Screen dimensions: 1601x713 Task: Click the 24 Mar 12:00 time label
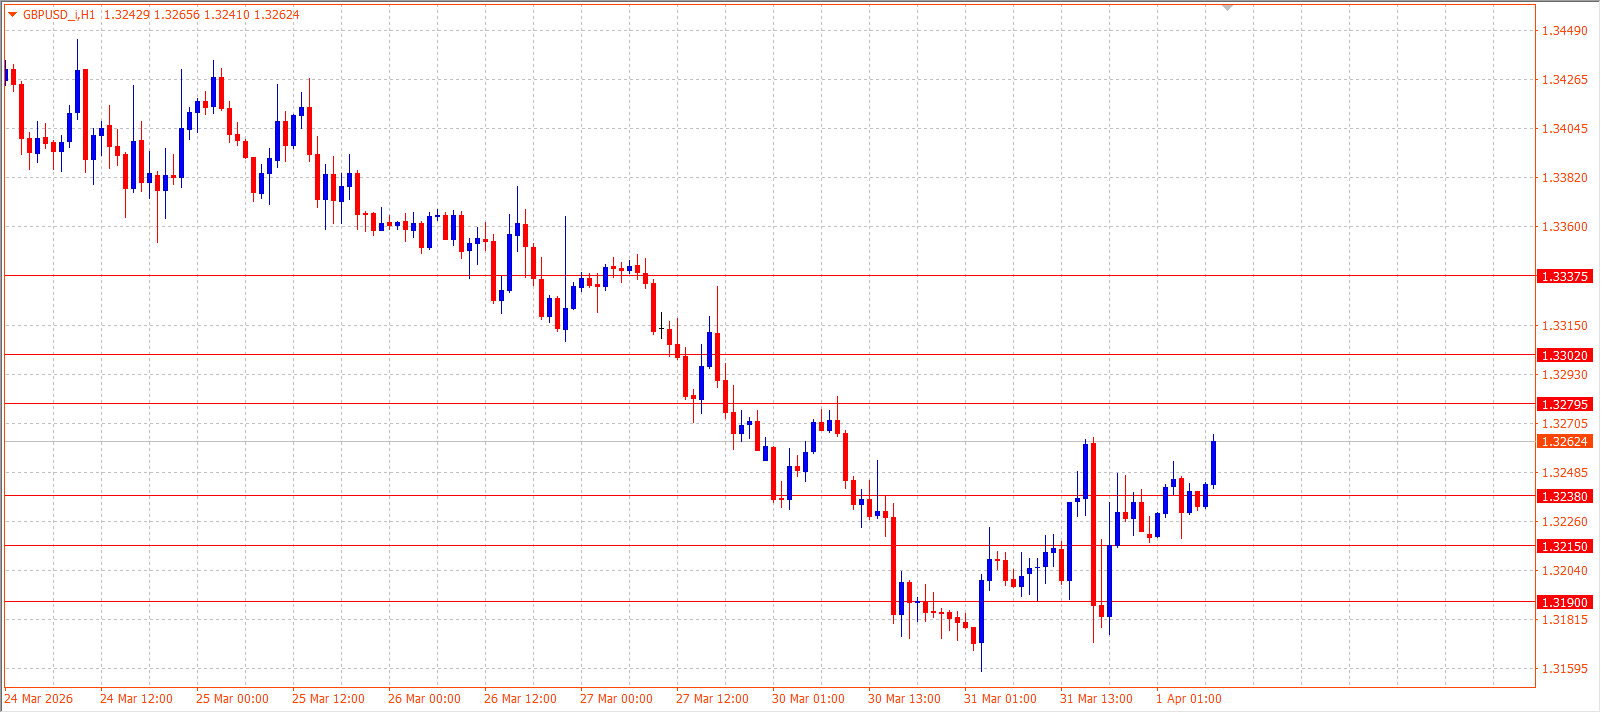(136, 699)
